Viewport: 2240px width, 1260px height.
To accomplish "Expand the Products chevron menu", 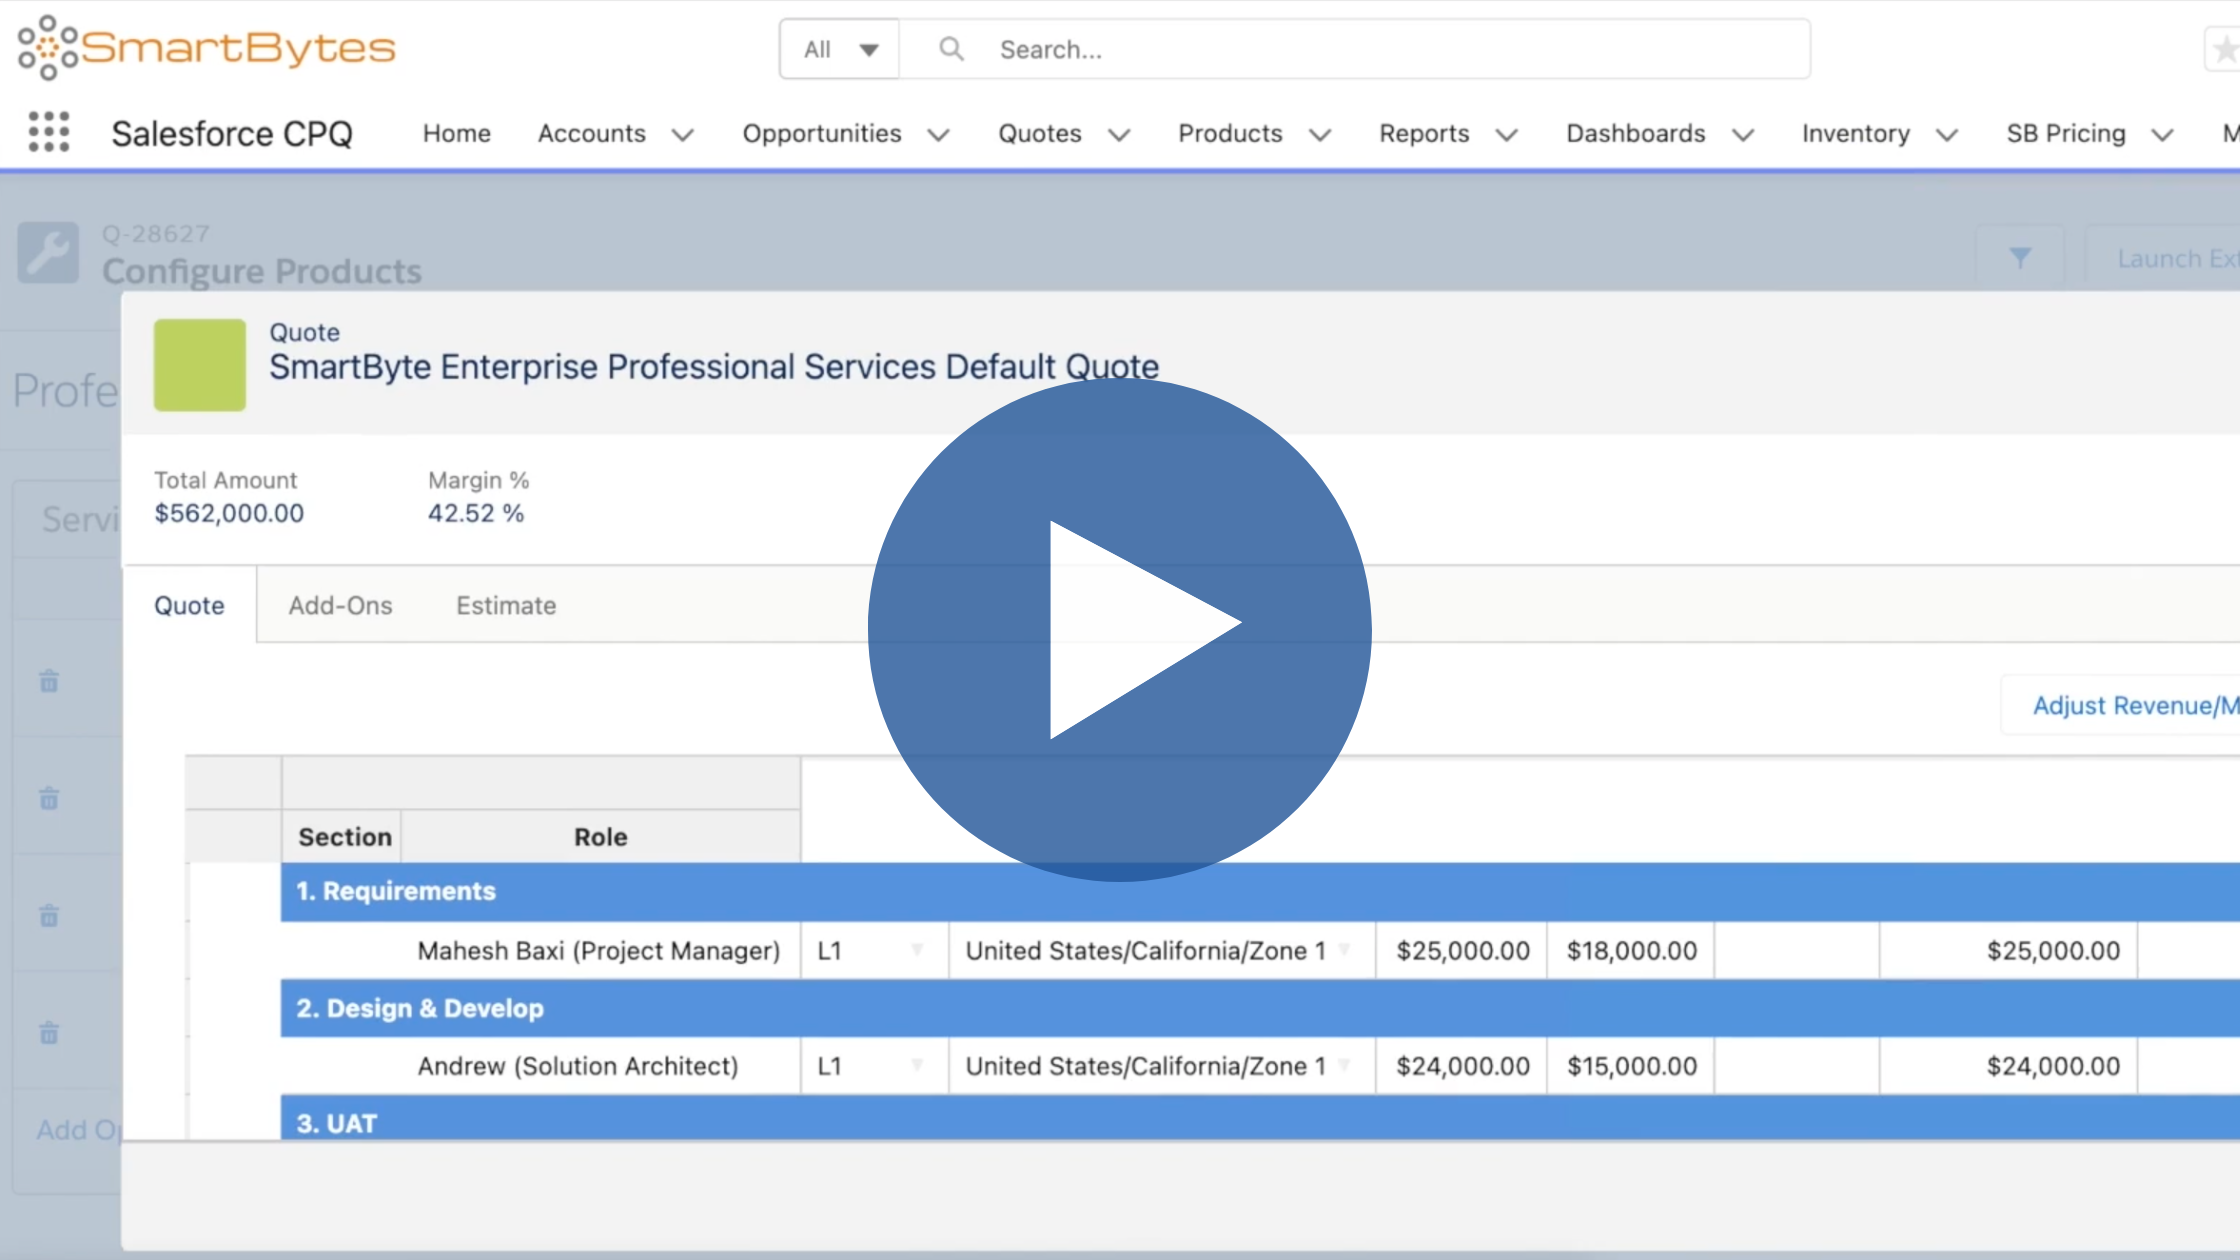I will coord(1321,135).
